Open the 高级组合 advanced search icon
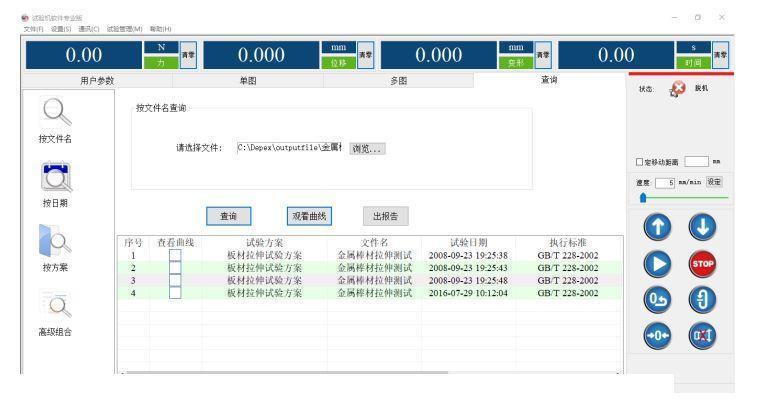The image size is (779, 409). point(56,304)
